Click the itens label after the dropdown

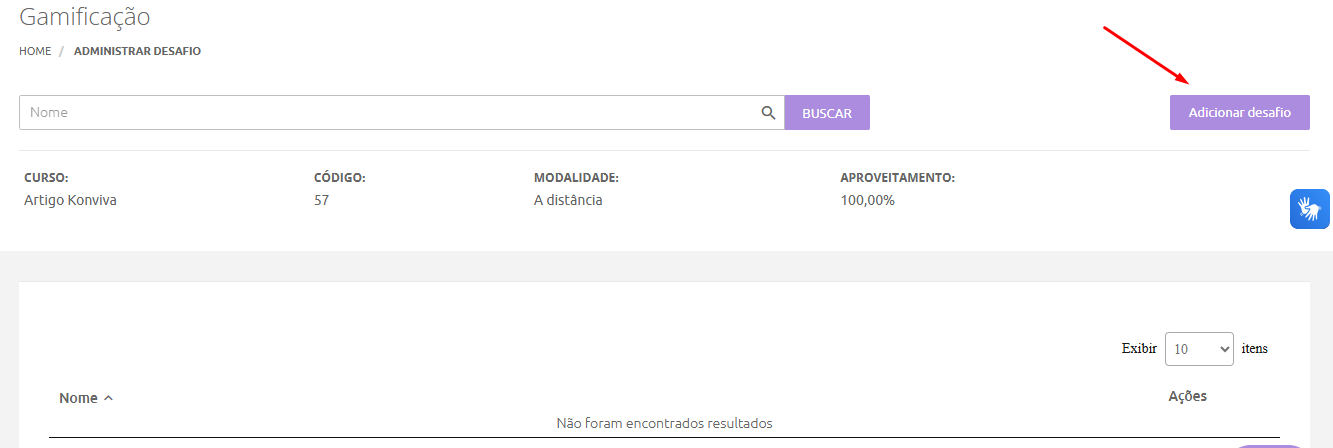pos(1254,348)
